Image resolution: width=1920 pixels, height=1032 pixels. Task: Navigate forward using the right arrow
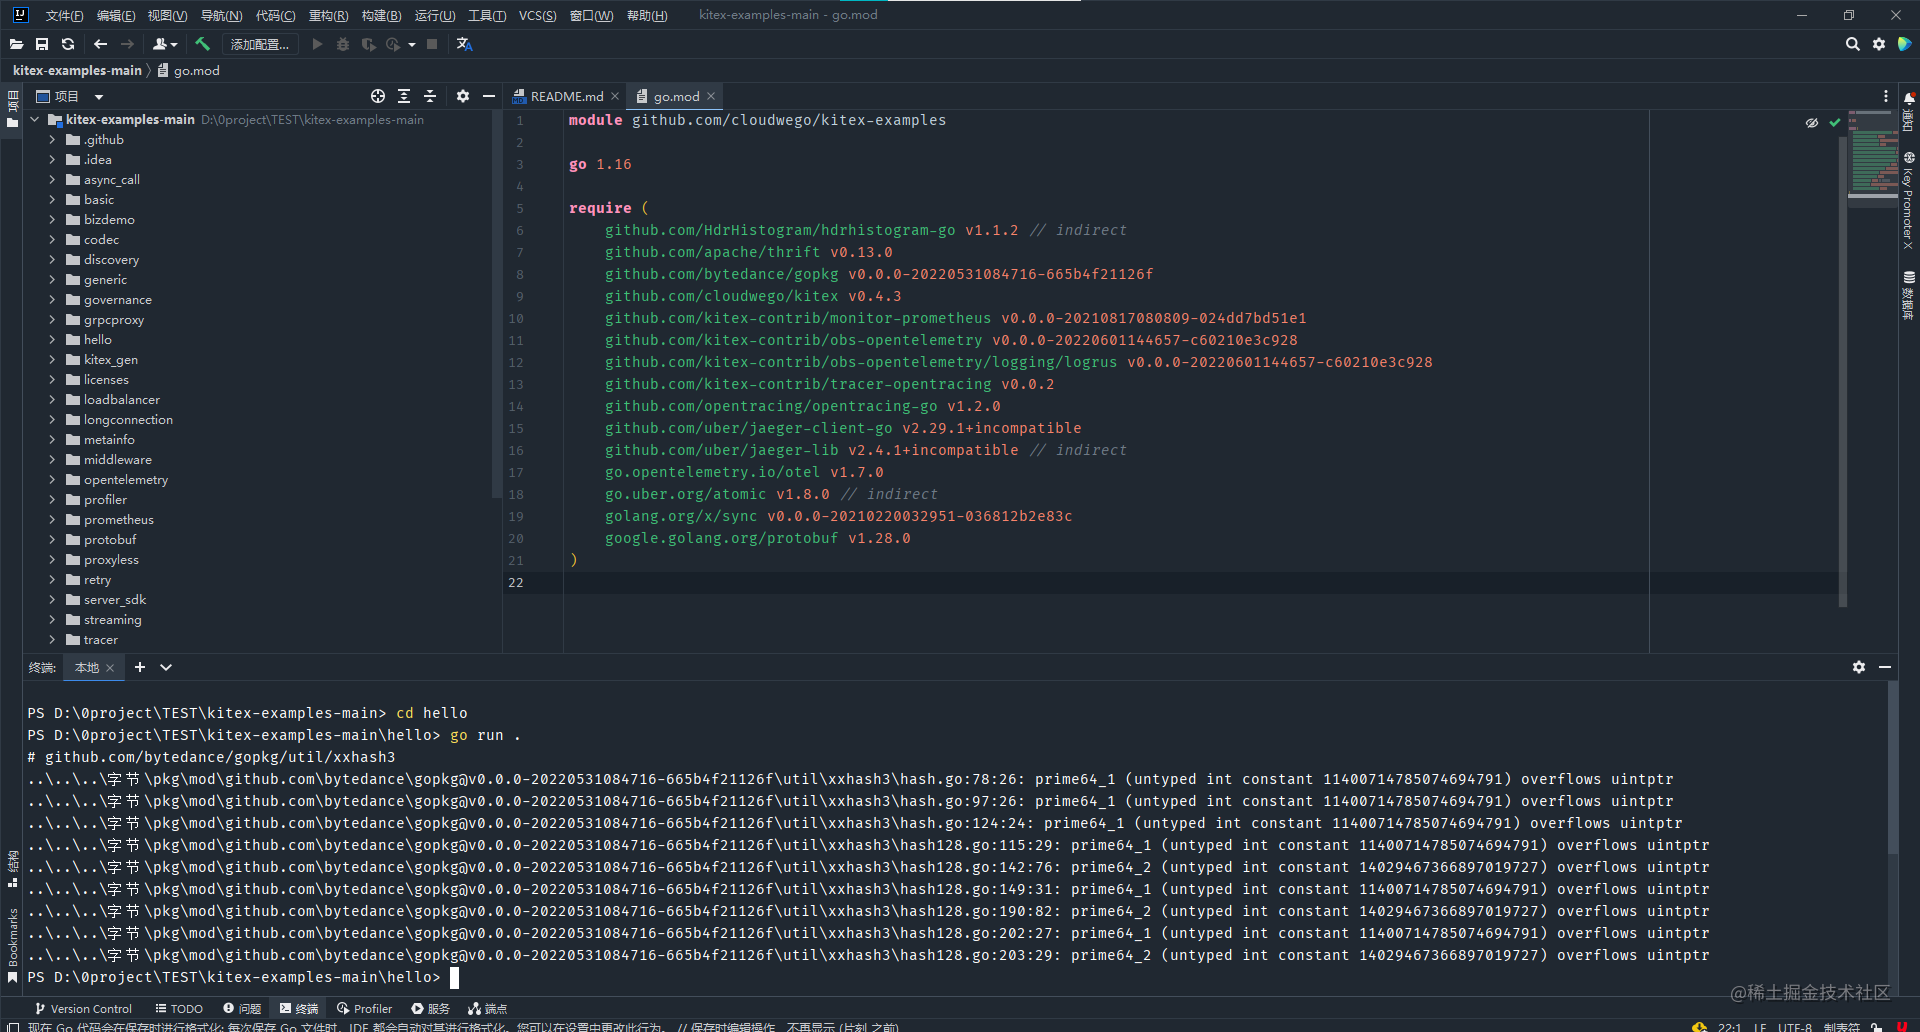click(x=127, y=44)
